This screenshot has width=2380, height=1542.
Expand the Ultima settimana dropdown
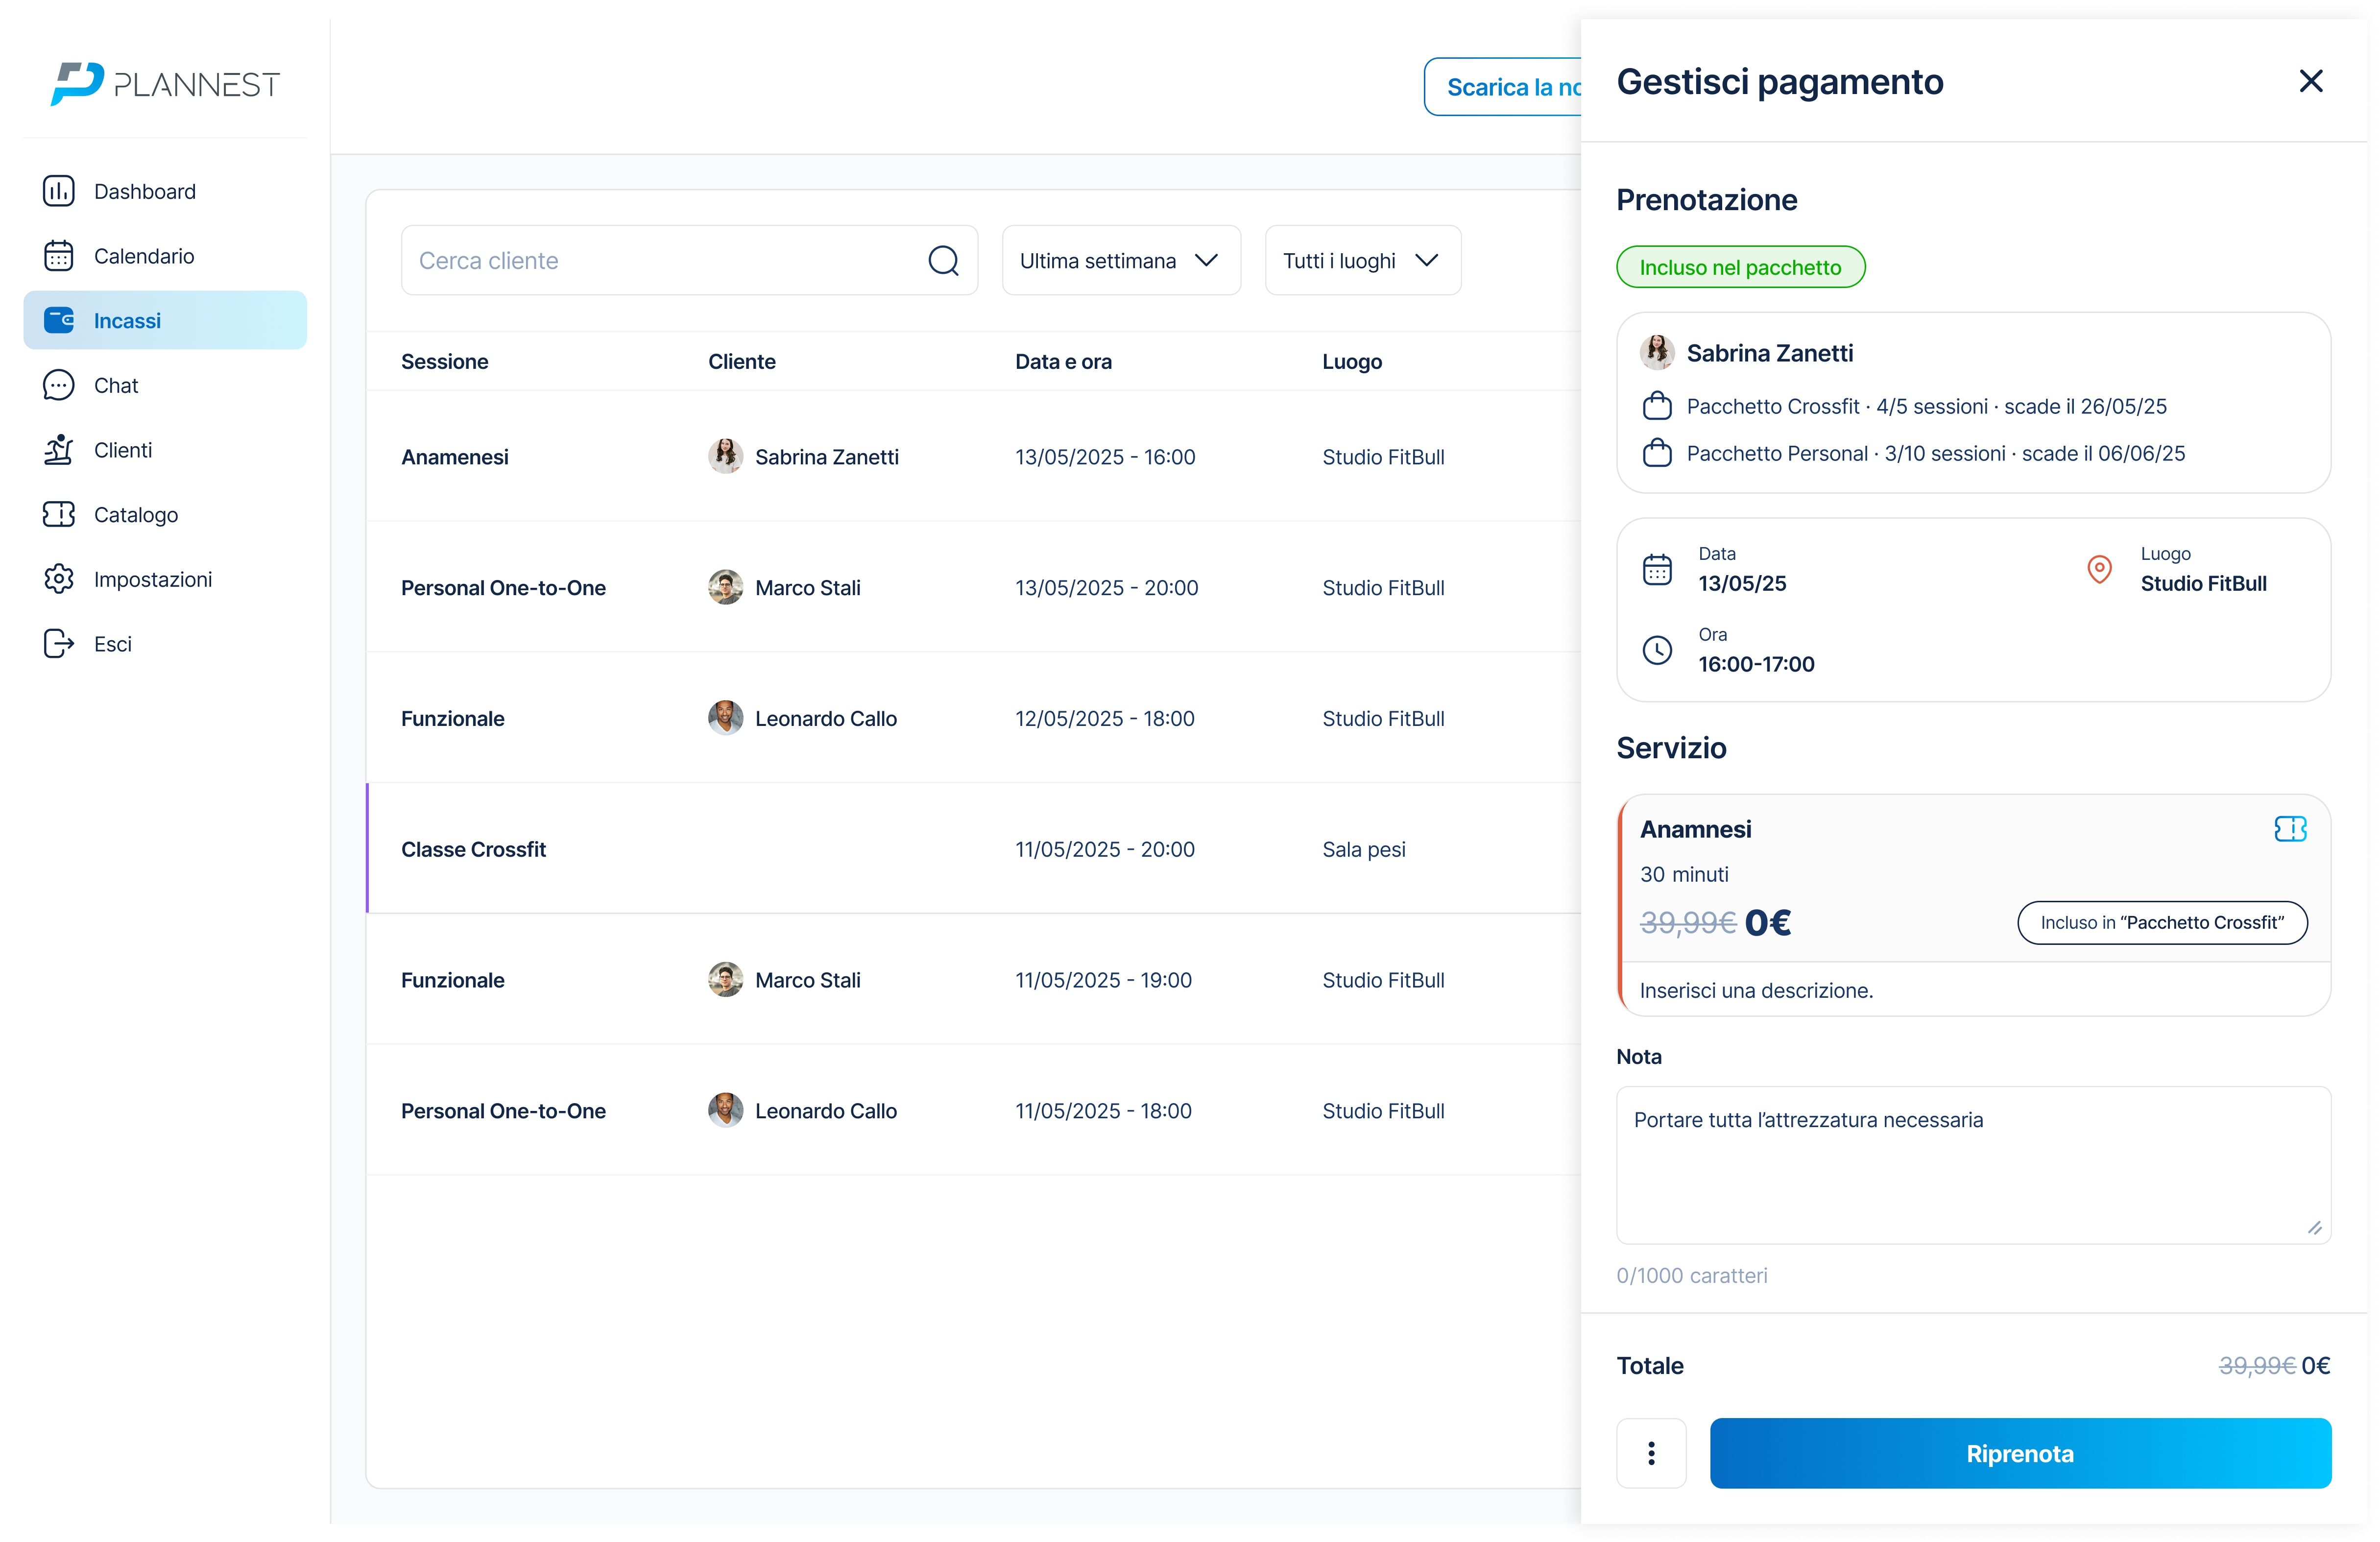pyautogui.click(x=1121, y=261)
